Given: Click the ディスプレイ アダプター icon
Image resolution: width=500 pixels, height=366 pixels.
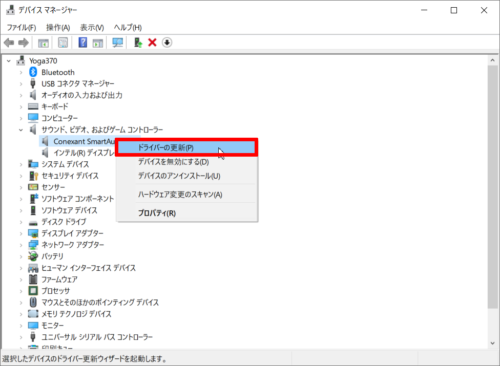Looking at the screenshot, I should click(x=33, y=233).
